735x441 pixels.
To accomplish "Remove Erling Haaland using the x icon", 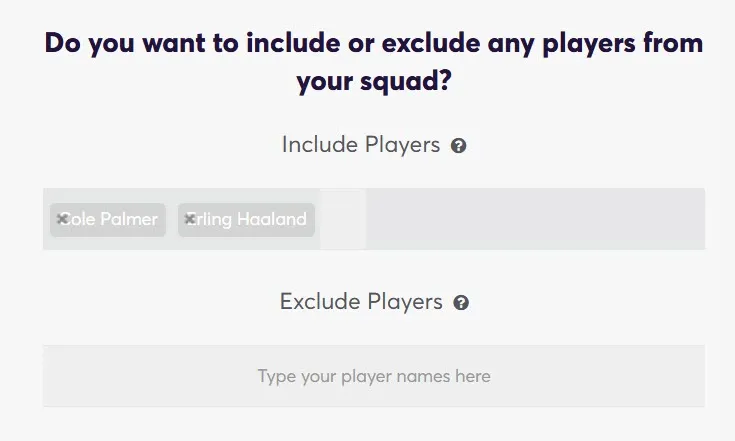I will click(x=190, y=218).
